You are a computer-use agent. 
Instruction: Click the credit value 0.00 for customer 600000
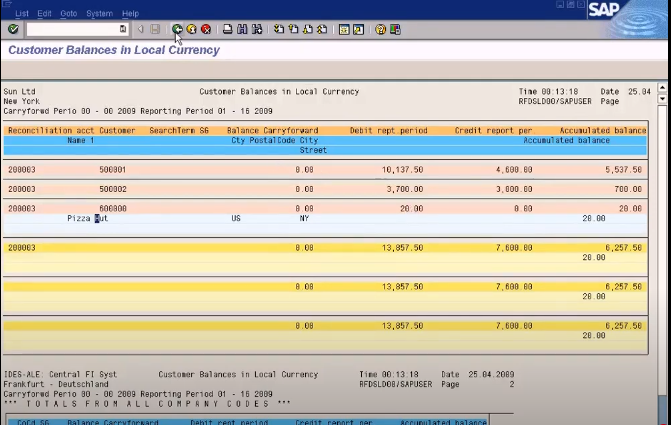tap(523, 208)
